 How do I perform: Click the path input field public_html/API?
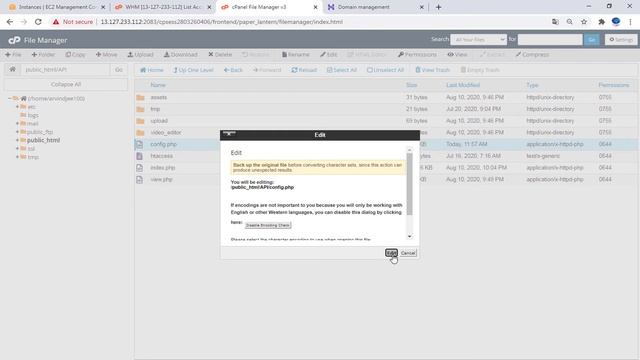coord(65,70)
